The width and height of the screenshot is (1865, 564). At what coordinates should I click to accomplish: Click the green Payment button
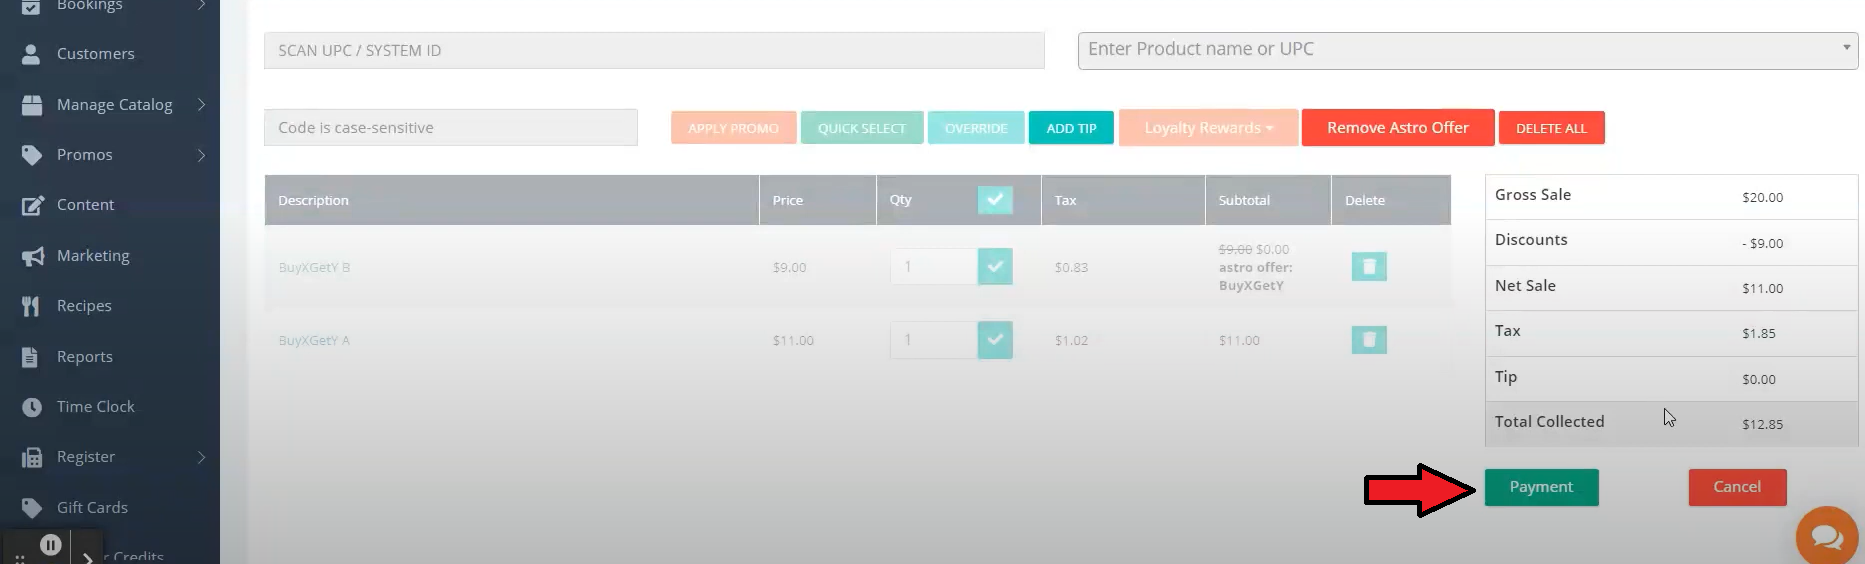pos(1541,487)
